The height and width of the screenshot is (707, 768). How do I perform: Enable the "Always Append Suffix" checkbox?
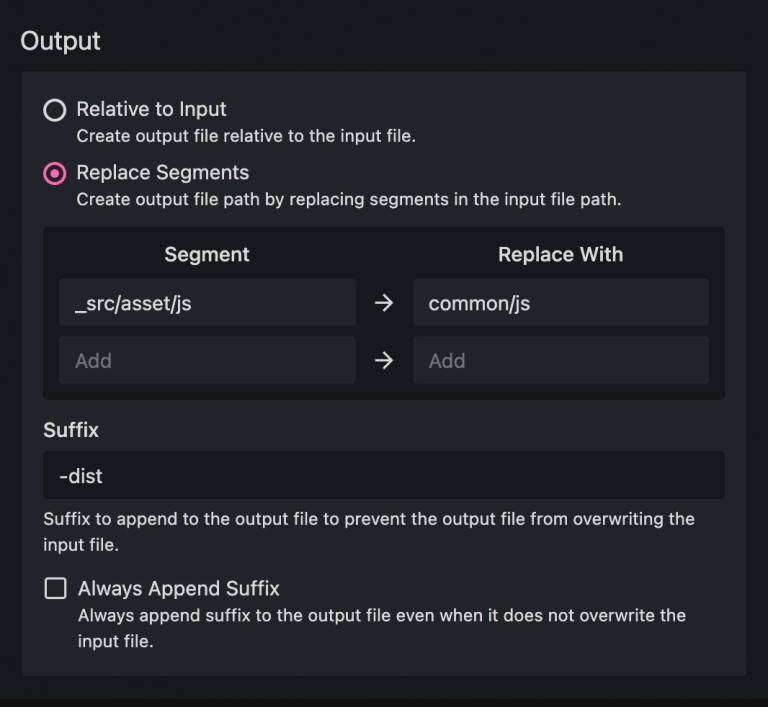tap(55, 589)
